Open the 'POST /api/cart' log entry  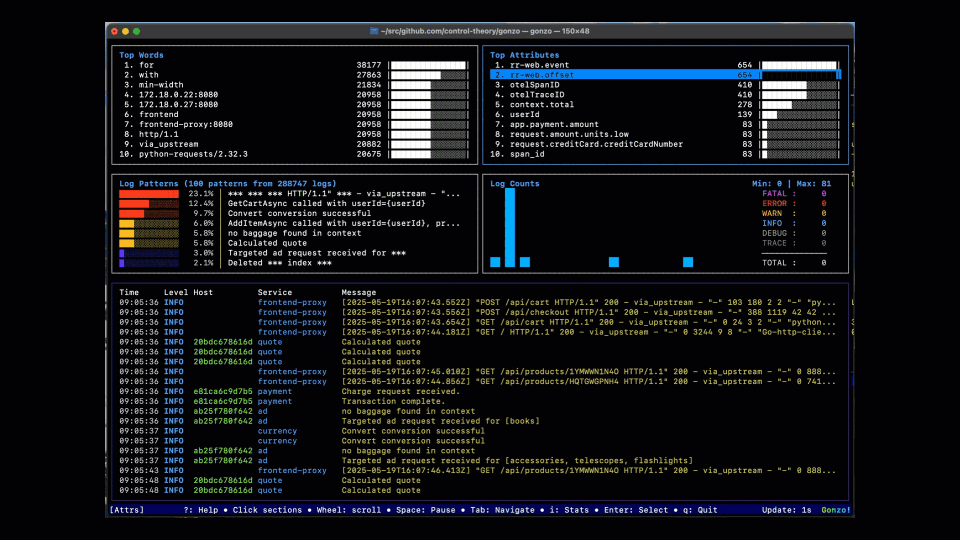(478, 302)
